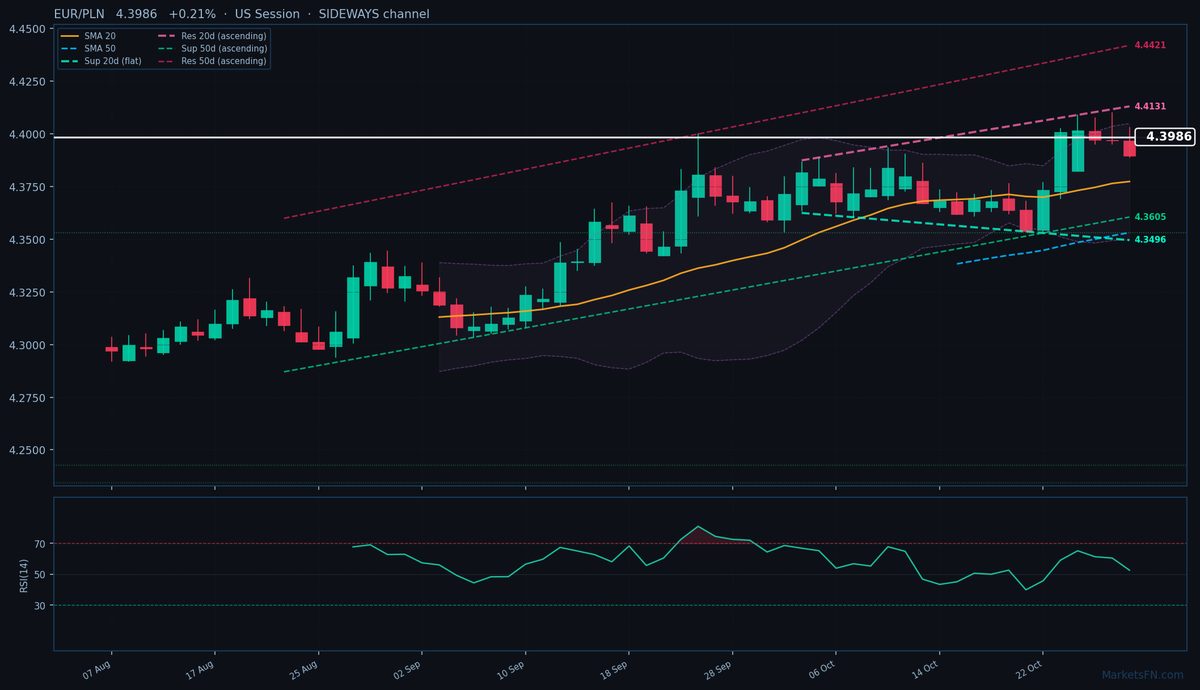
Task: Click the Res 20d (ascending) legend entry
Action: point(212,36)
